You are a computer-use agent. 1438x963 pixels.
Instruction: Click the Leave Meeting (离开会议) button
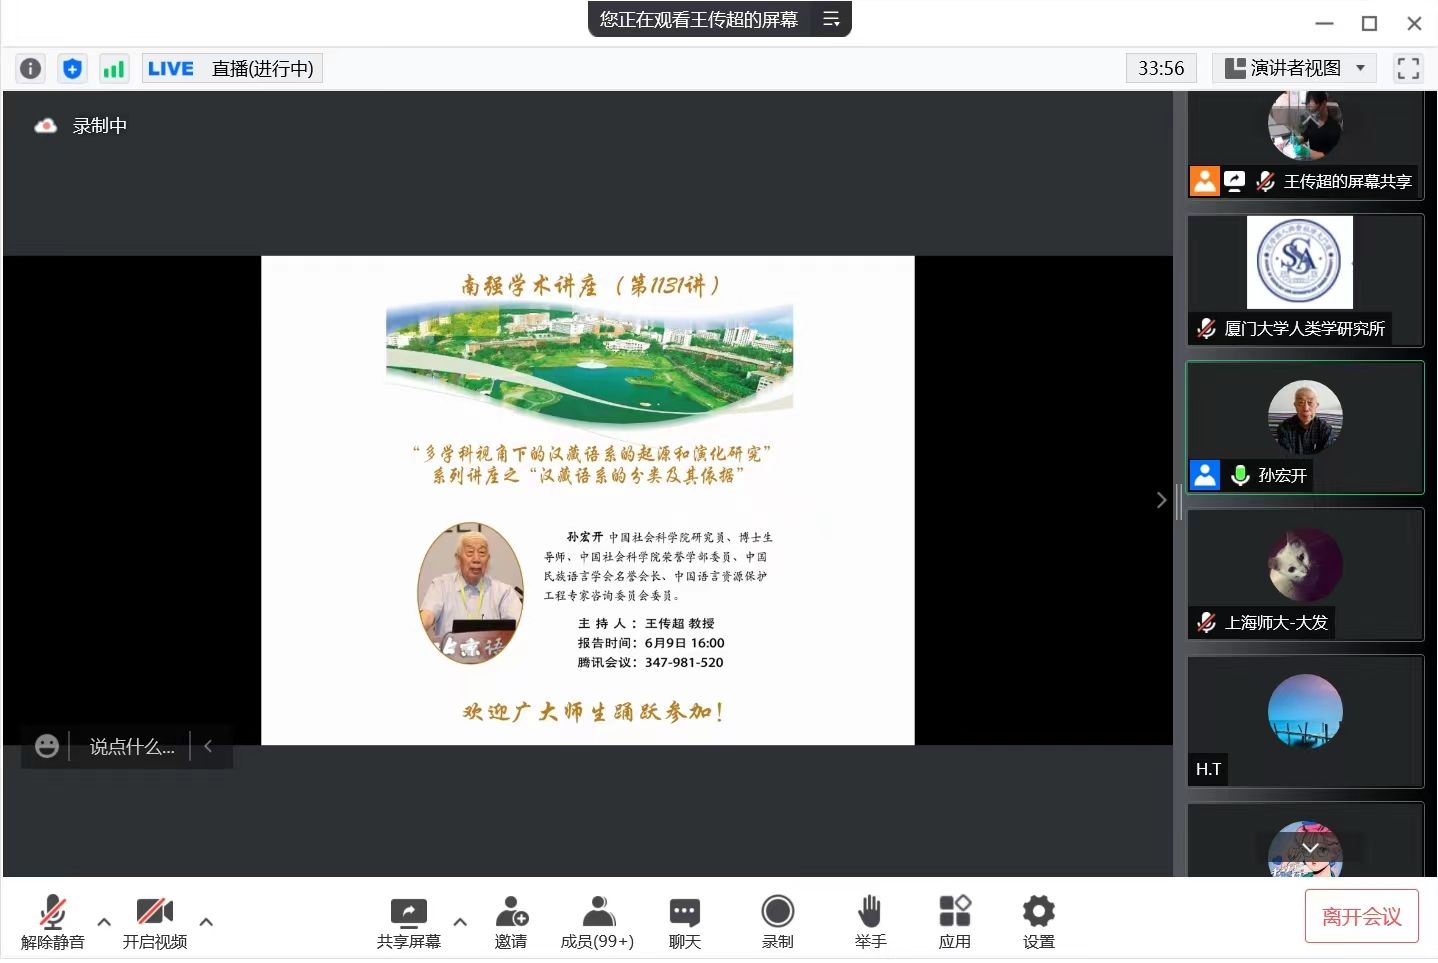point(1361,916)
